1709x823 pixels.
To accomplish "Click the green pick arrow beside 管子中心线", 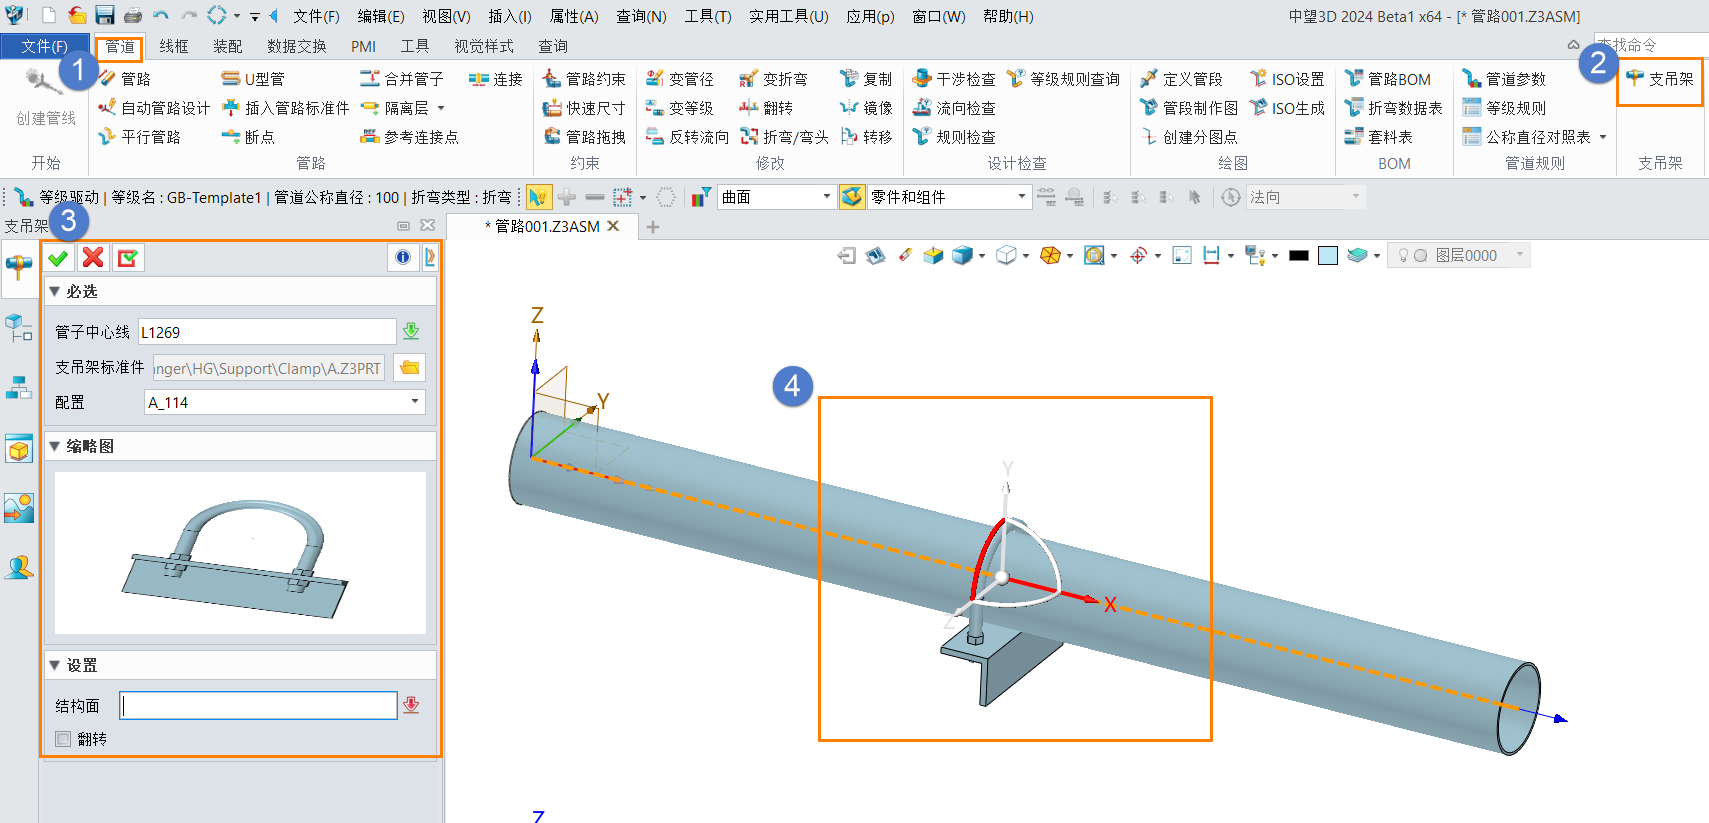I will tap(411, 331).
